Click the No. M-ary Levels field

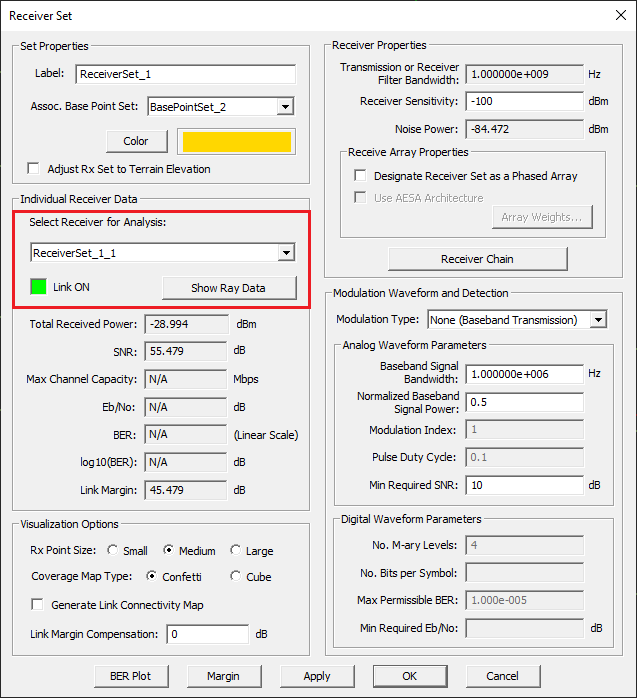(524, 545)
